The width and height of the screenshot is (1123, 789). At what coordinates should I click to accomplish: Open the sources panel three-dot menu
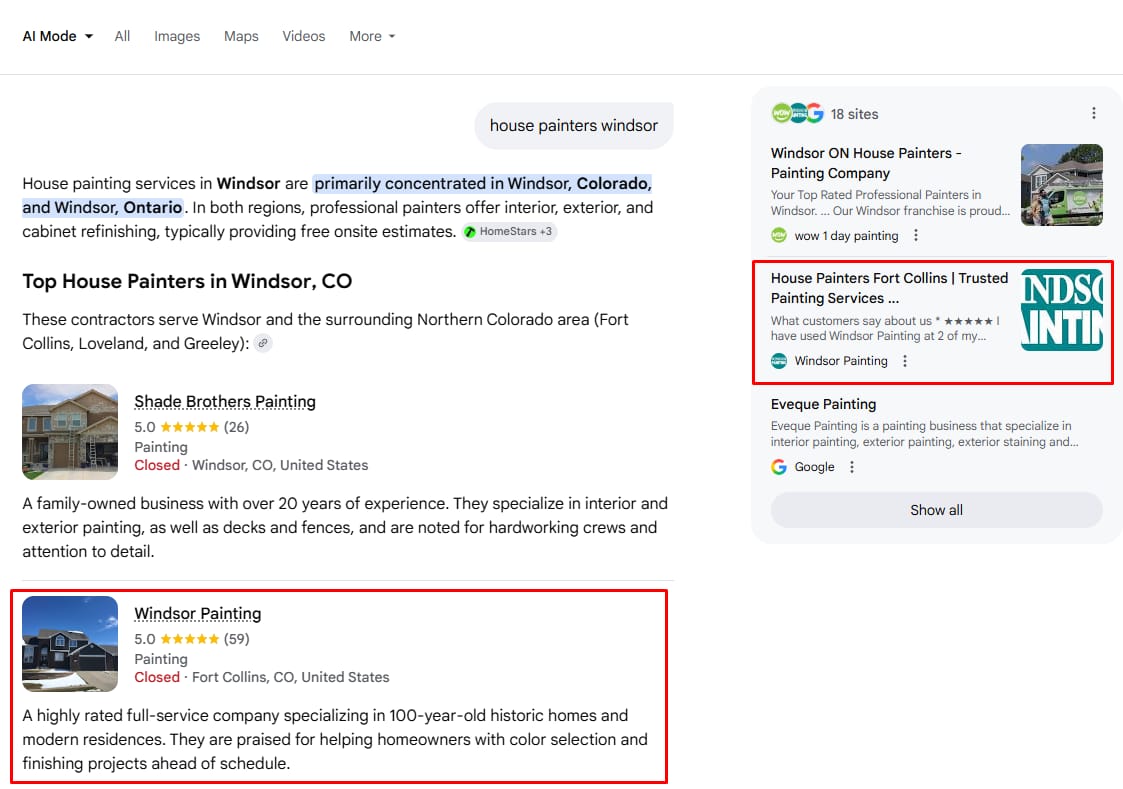[1094, 113]
